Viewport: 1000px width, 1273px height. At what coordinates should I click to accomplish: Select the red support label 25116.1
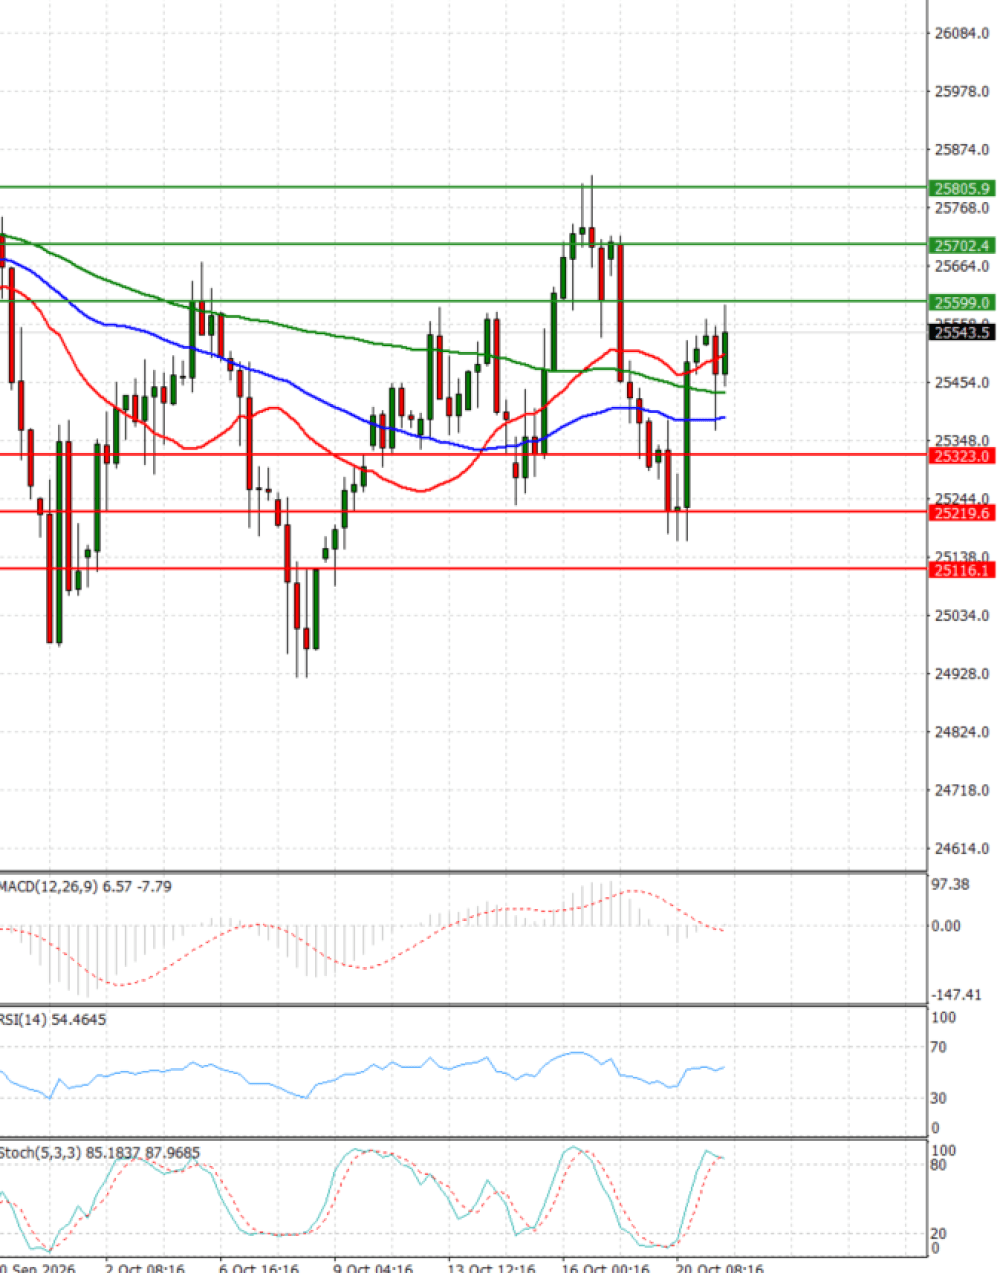tap(962, 570)
